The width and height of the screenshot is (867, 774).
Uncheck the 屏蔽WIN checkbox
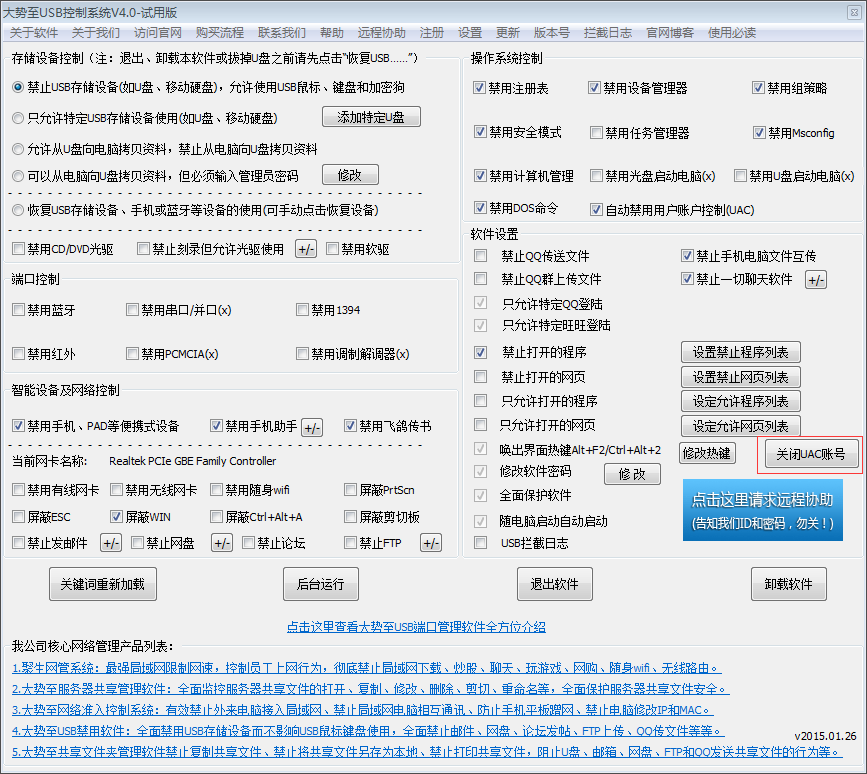117,517
